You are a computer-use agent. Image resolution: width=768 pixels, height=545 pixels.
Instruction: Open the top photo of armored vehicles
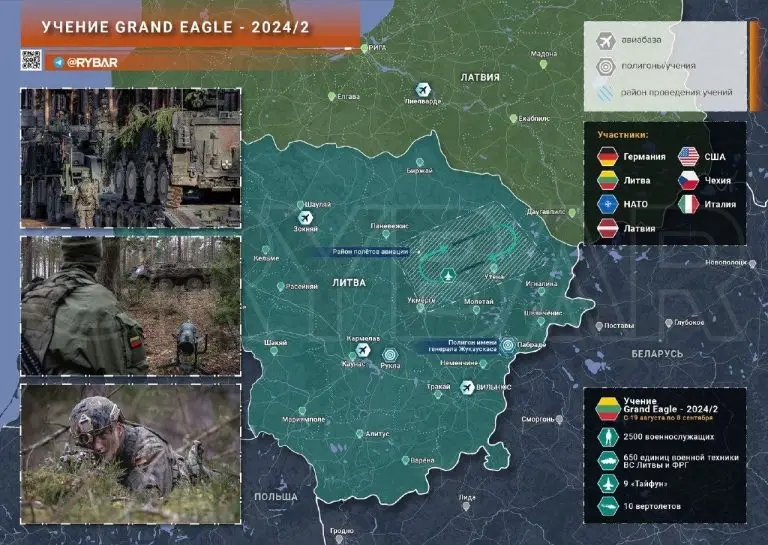(130, 157)
